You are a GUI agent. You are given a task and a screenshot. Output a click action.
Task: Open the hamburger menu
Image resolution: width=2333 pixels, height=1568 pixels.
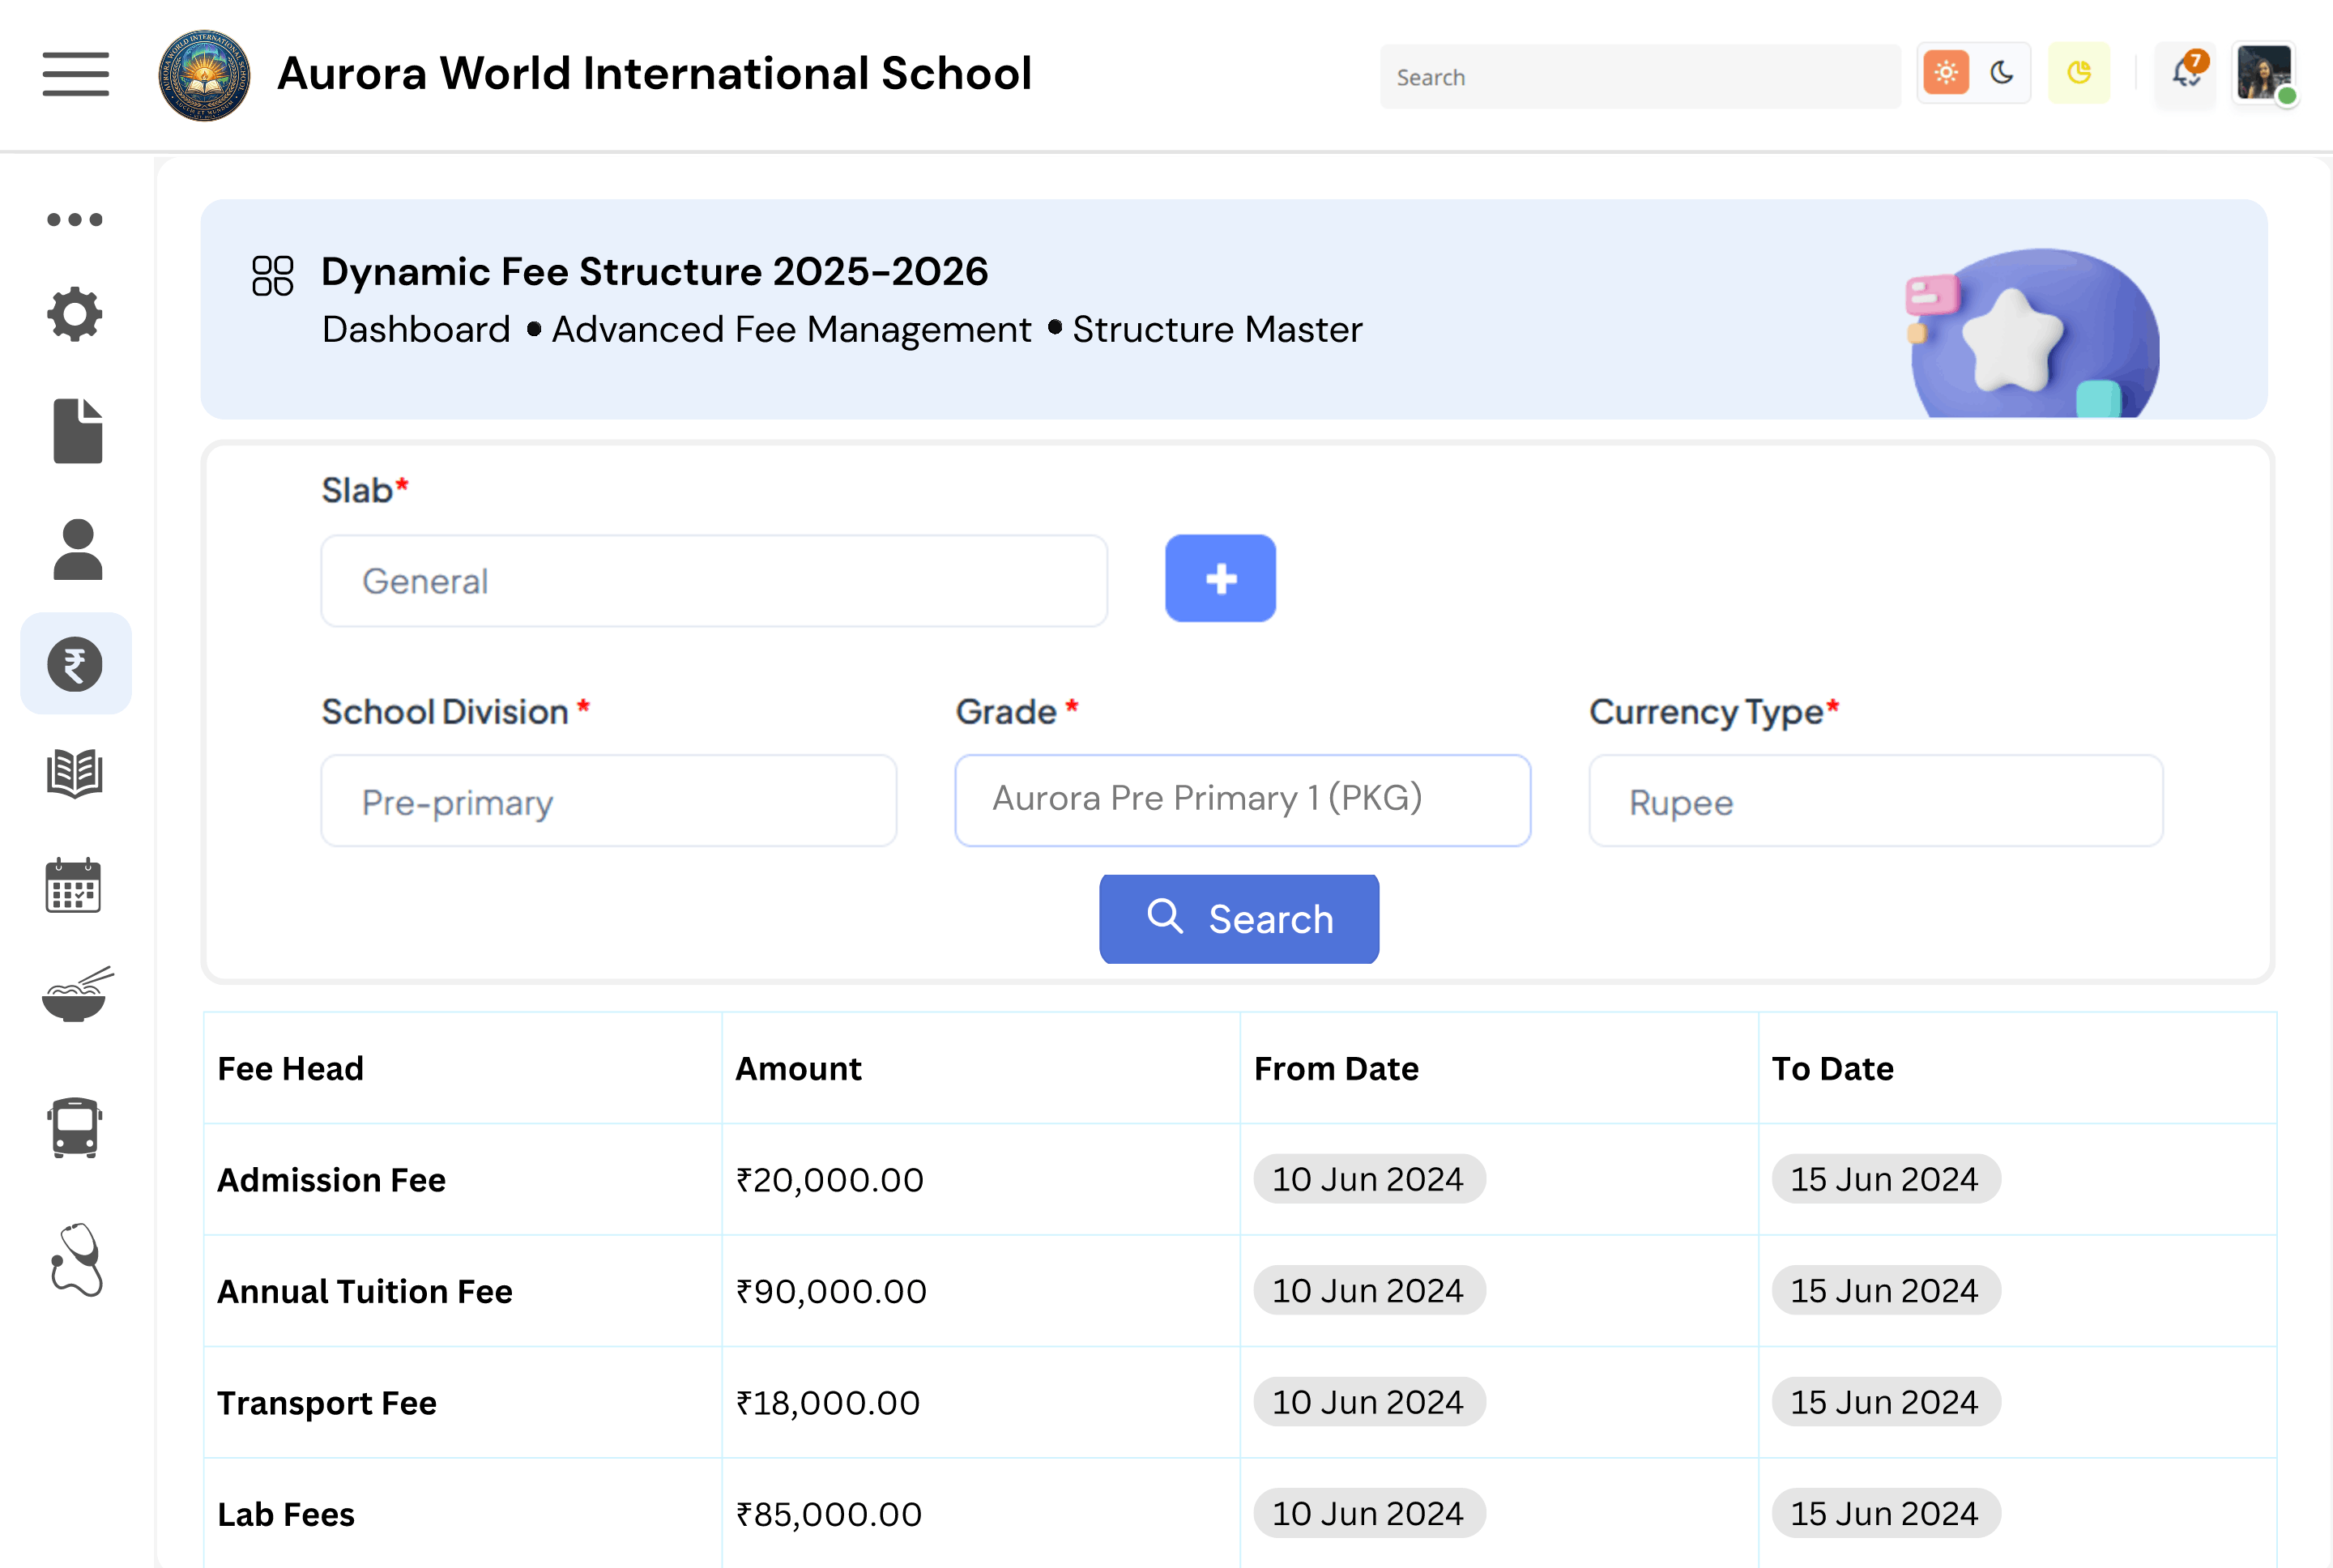click(x=75, y=74)
